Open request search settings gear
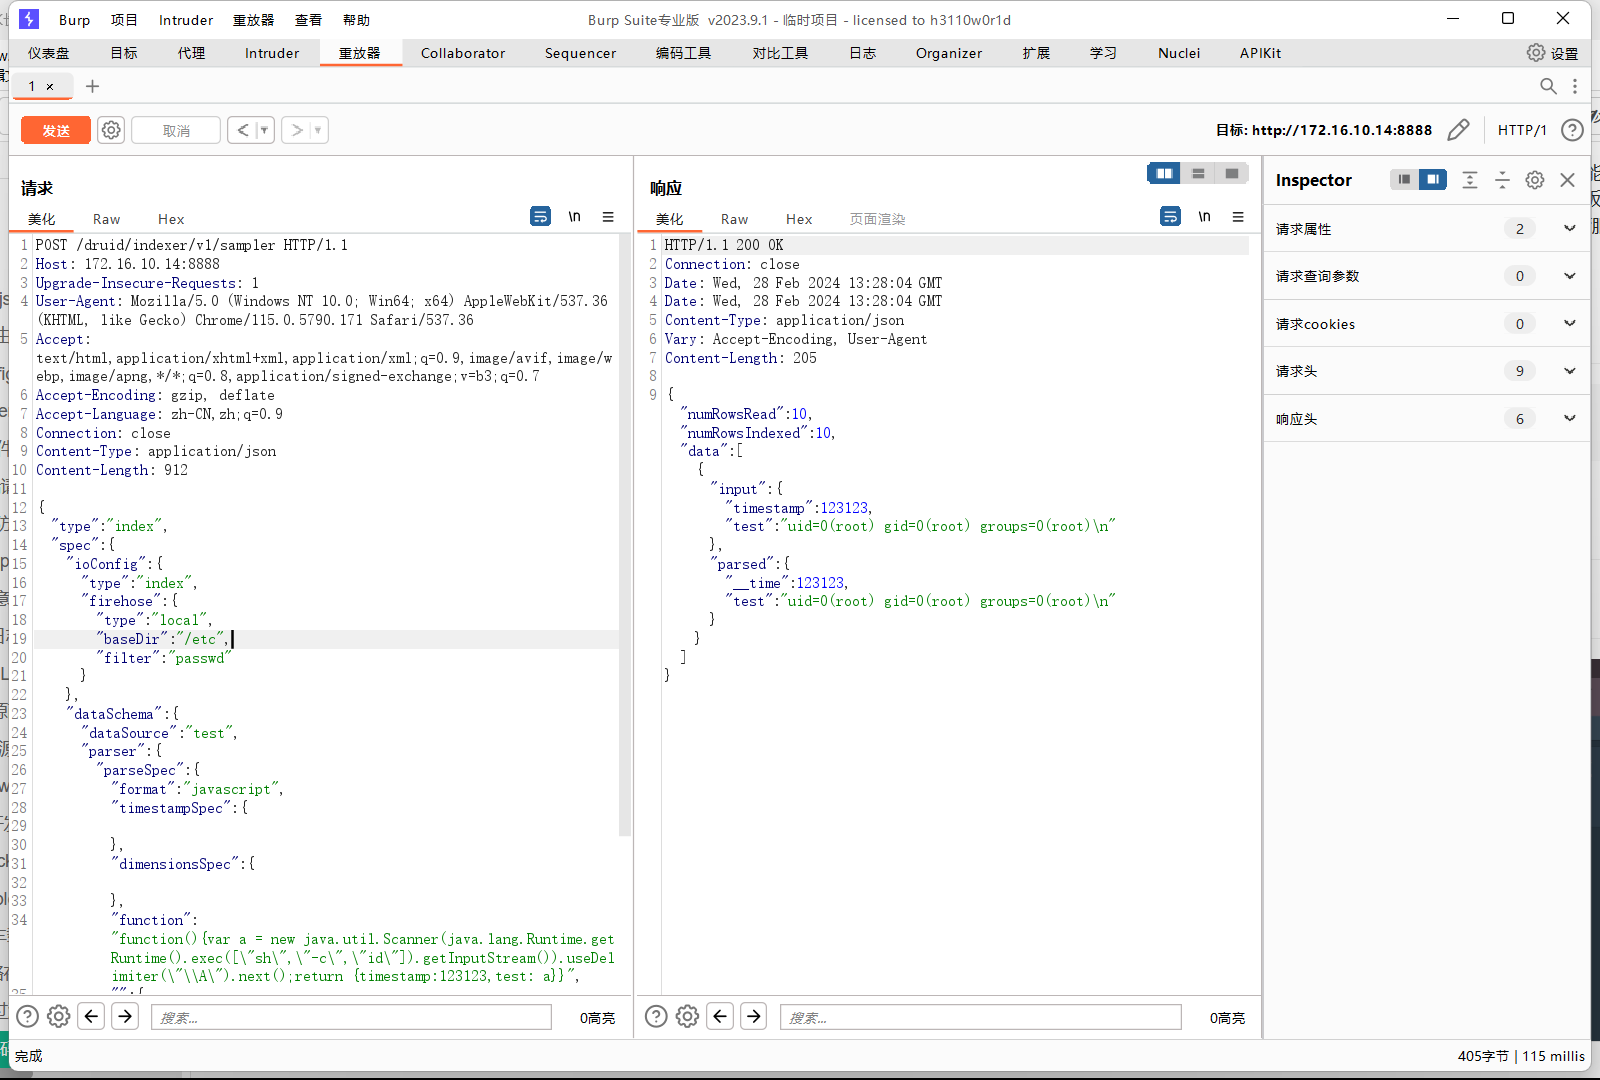1600x1080 pixels. click(59, 1016)
